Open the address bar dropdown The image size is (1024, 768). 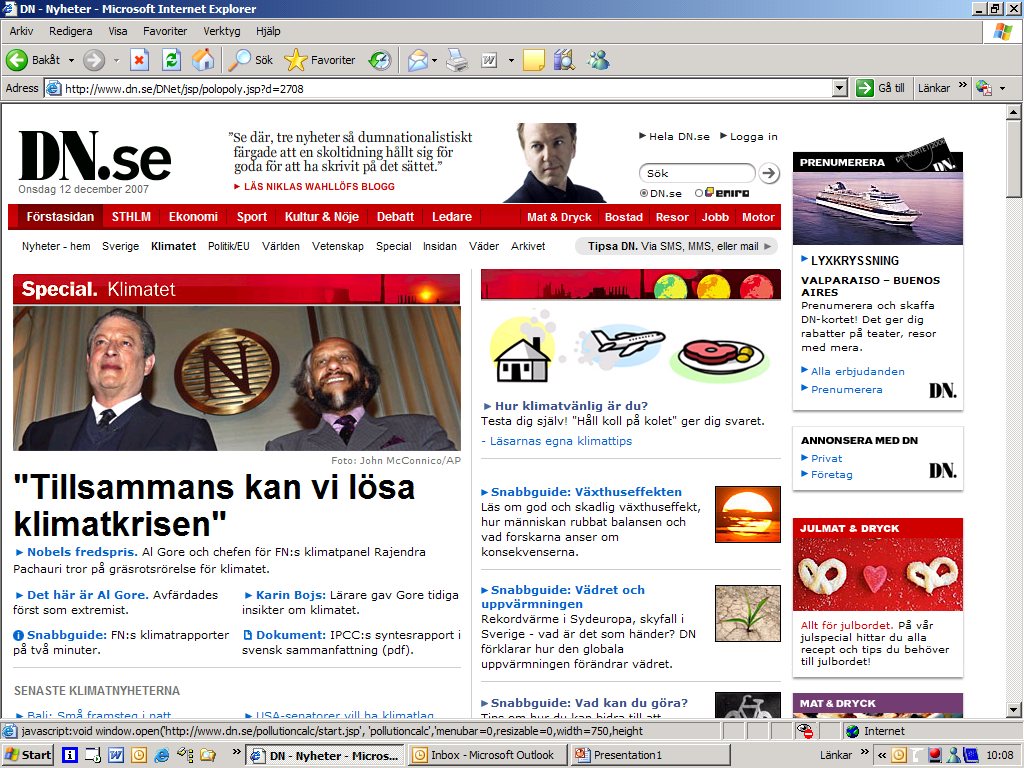point(840,88)
